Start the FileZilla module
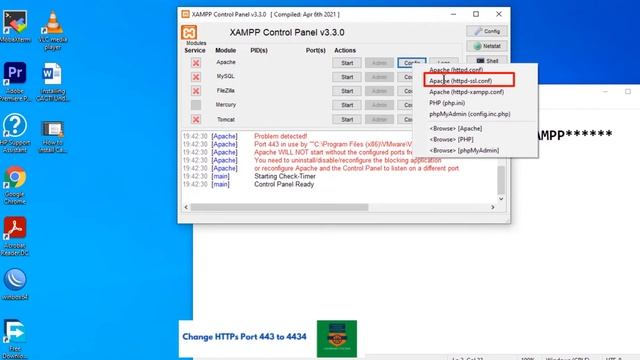The width and height of the screenshot is (640, 360). [x=347, y=91]
